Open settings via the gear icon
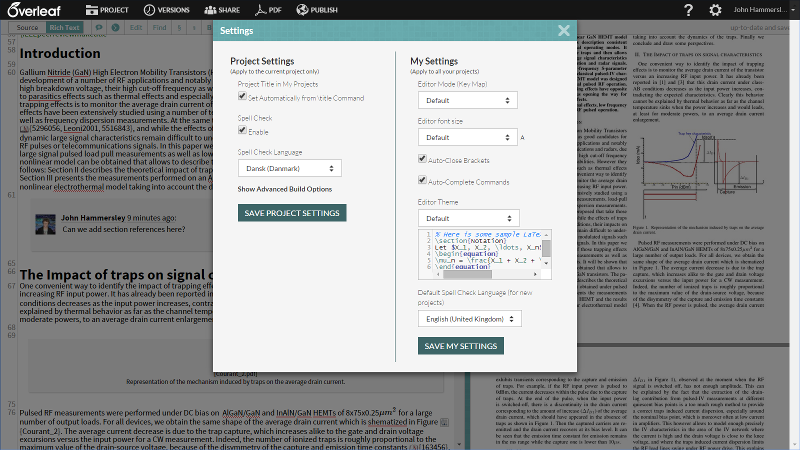Image resolution: width=800 pixels, height=450 pixels. pyautogui.click(x=715, y=10)
